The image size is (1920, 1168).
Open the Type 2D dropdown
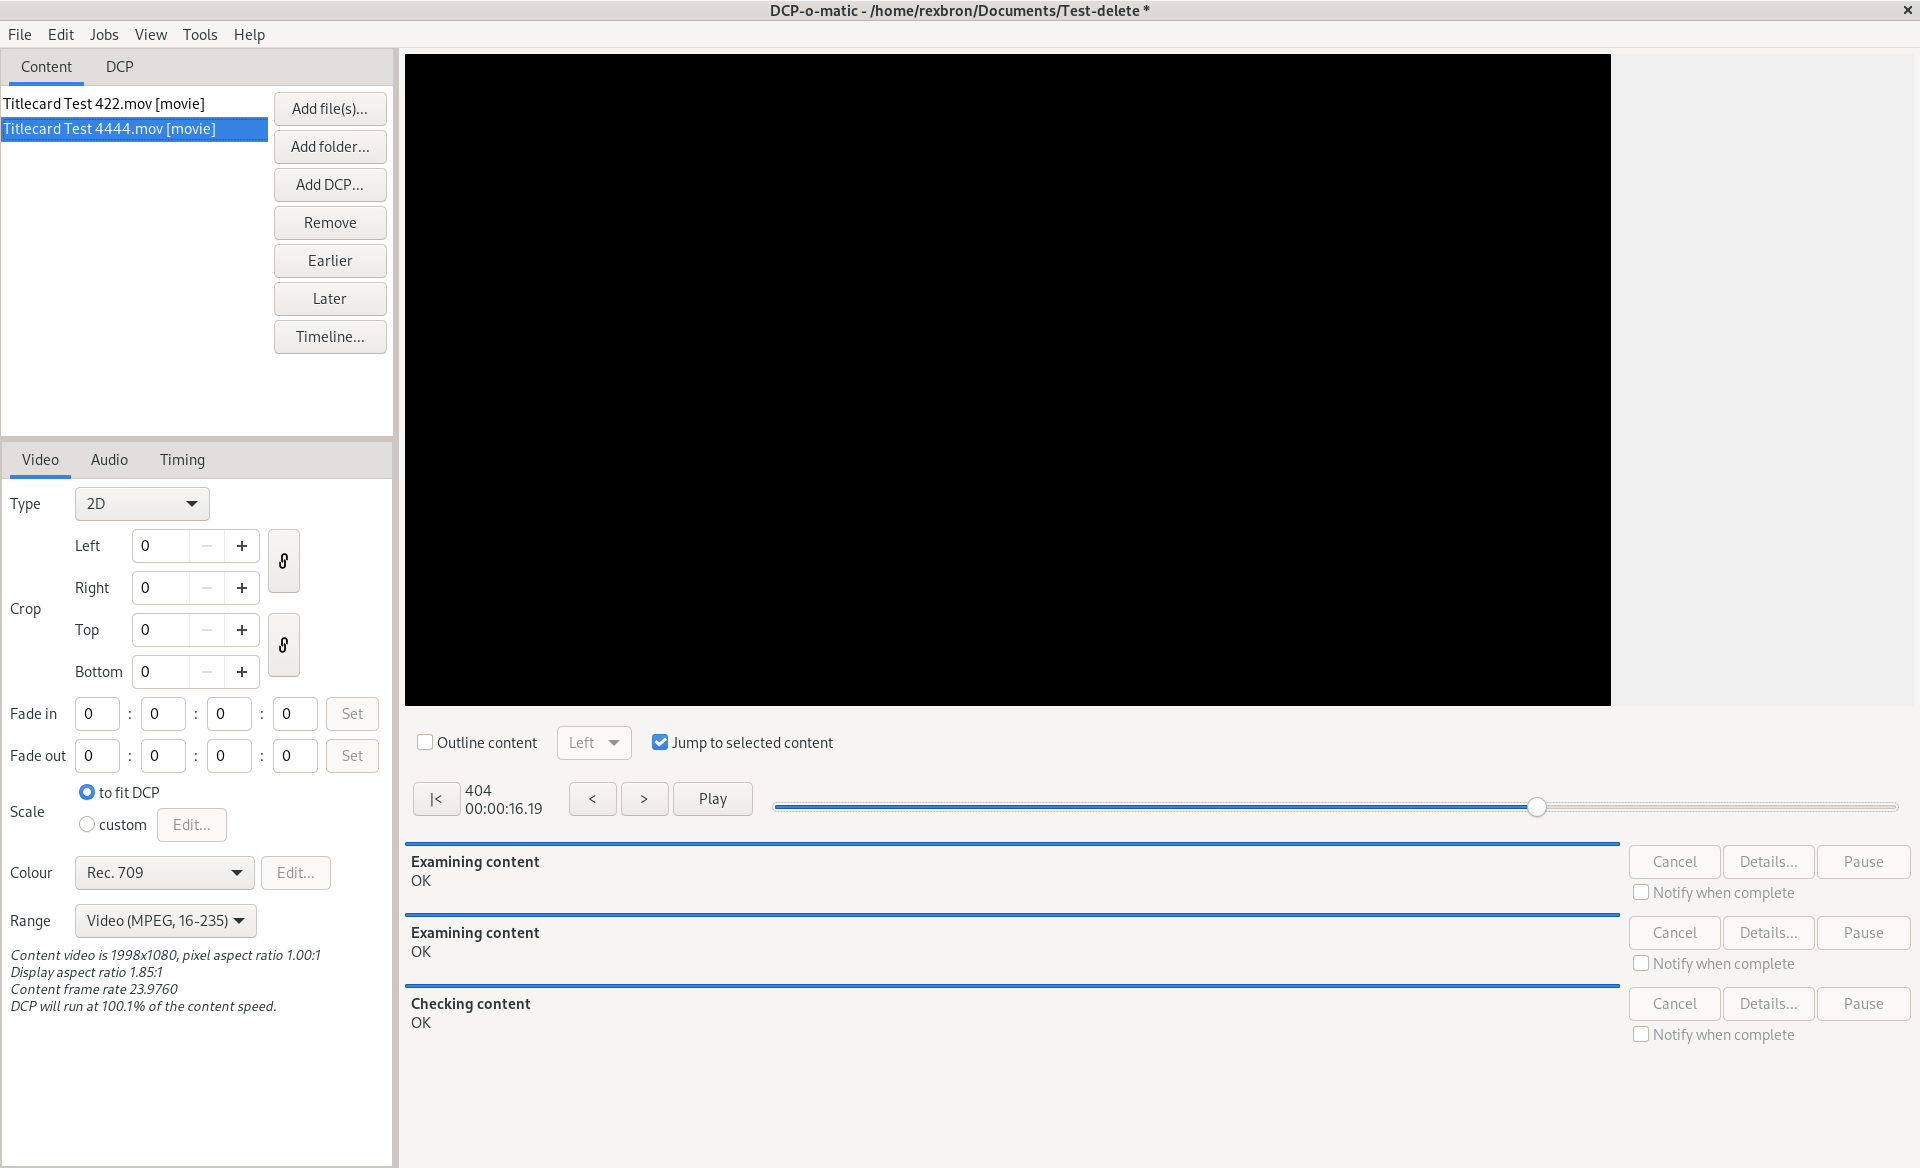click(x=142, y=504)
